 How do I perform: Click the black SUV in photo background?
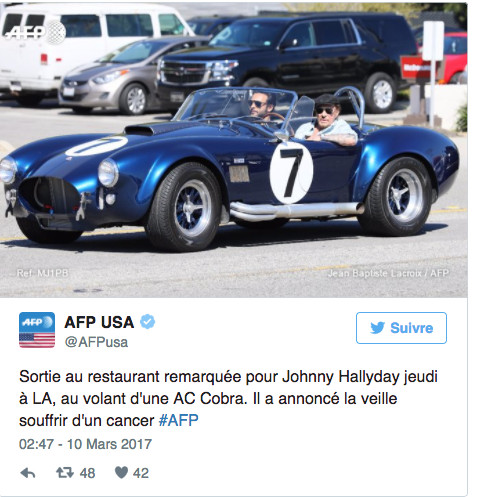point(287,58)
